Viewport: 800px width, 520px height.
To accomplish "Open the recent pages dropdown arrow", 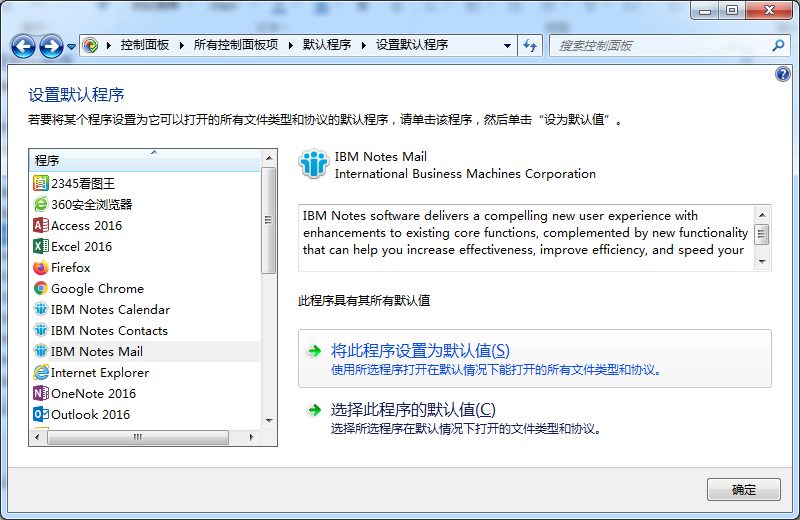I will 71,46.
